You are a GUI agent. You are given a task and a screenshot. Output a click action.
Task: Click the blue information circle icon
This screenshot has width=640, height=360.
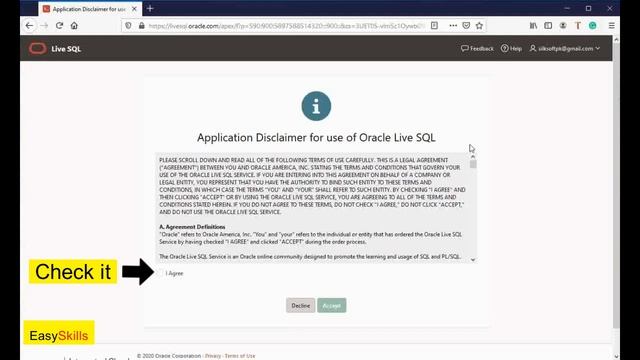pos(316,106)
